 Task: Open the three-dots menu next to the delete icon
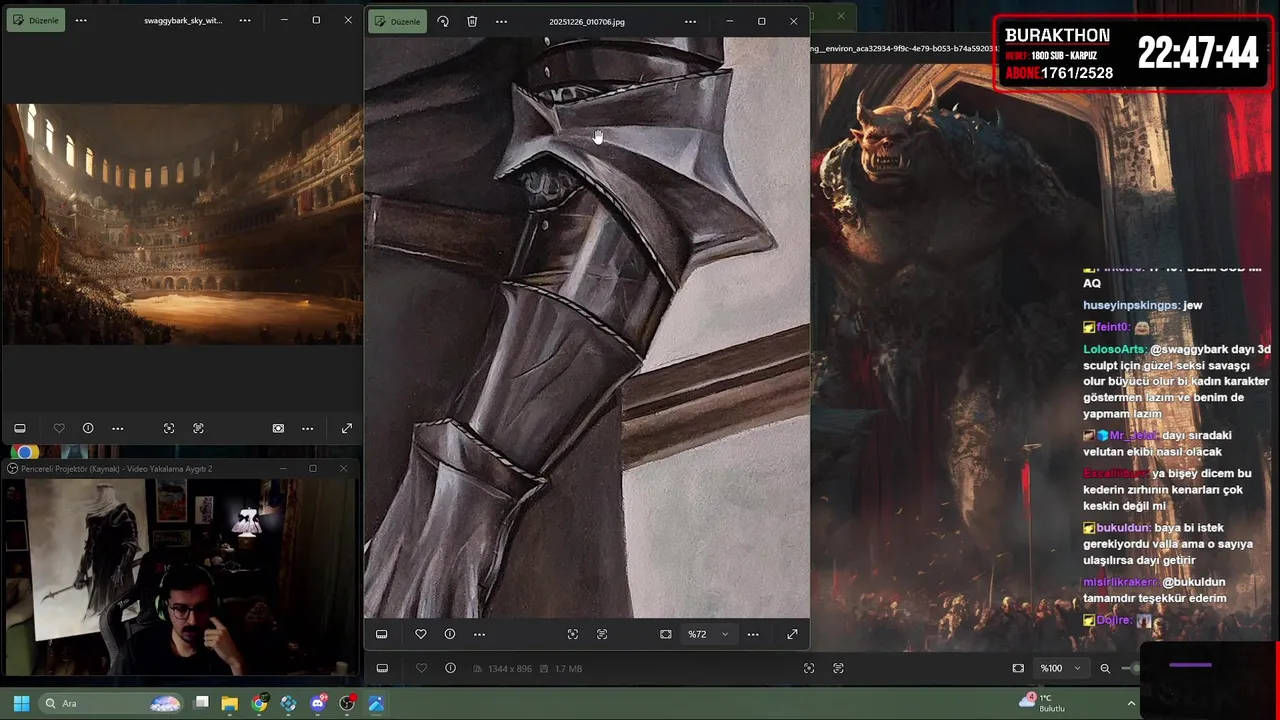[x=501, y=21]
